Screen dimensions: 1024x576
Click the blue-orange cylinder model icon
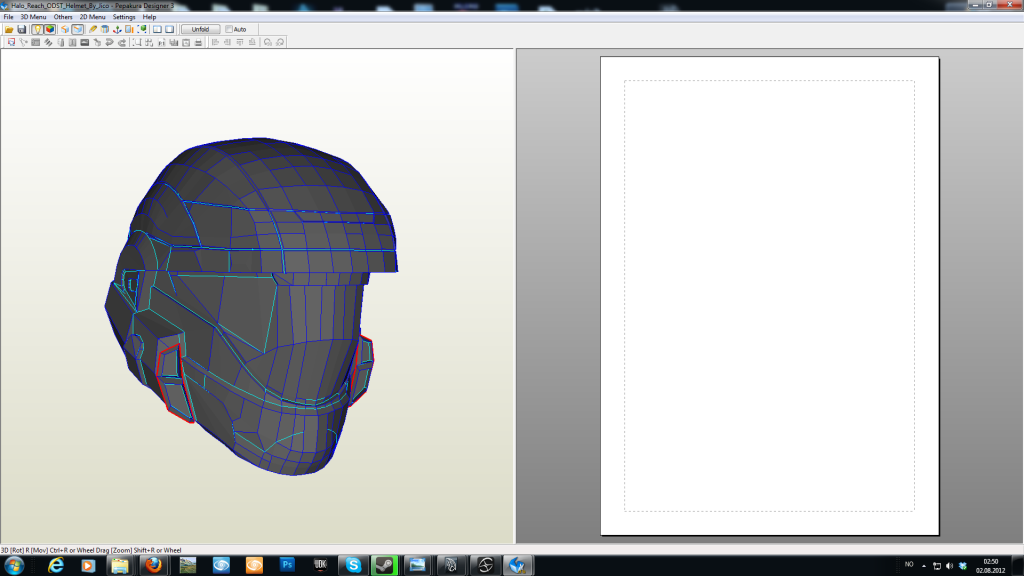coord(104,29)
